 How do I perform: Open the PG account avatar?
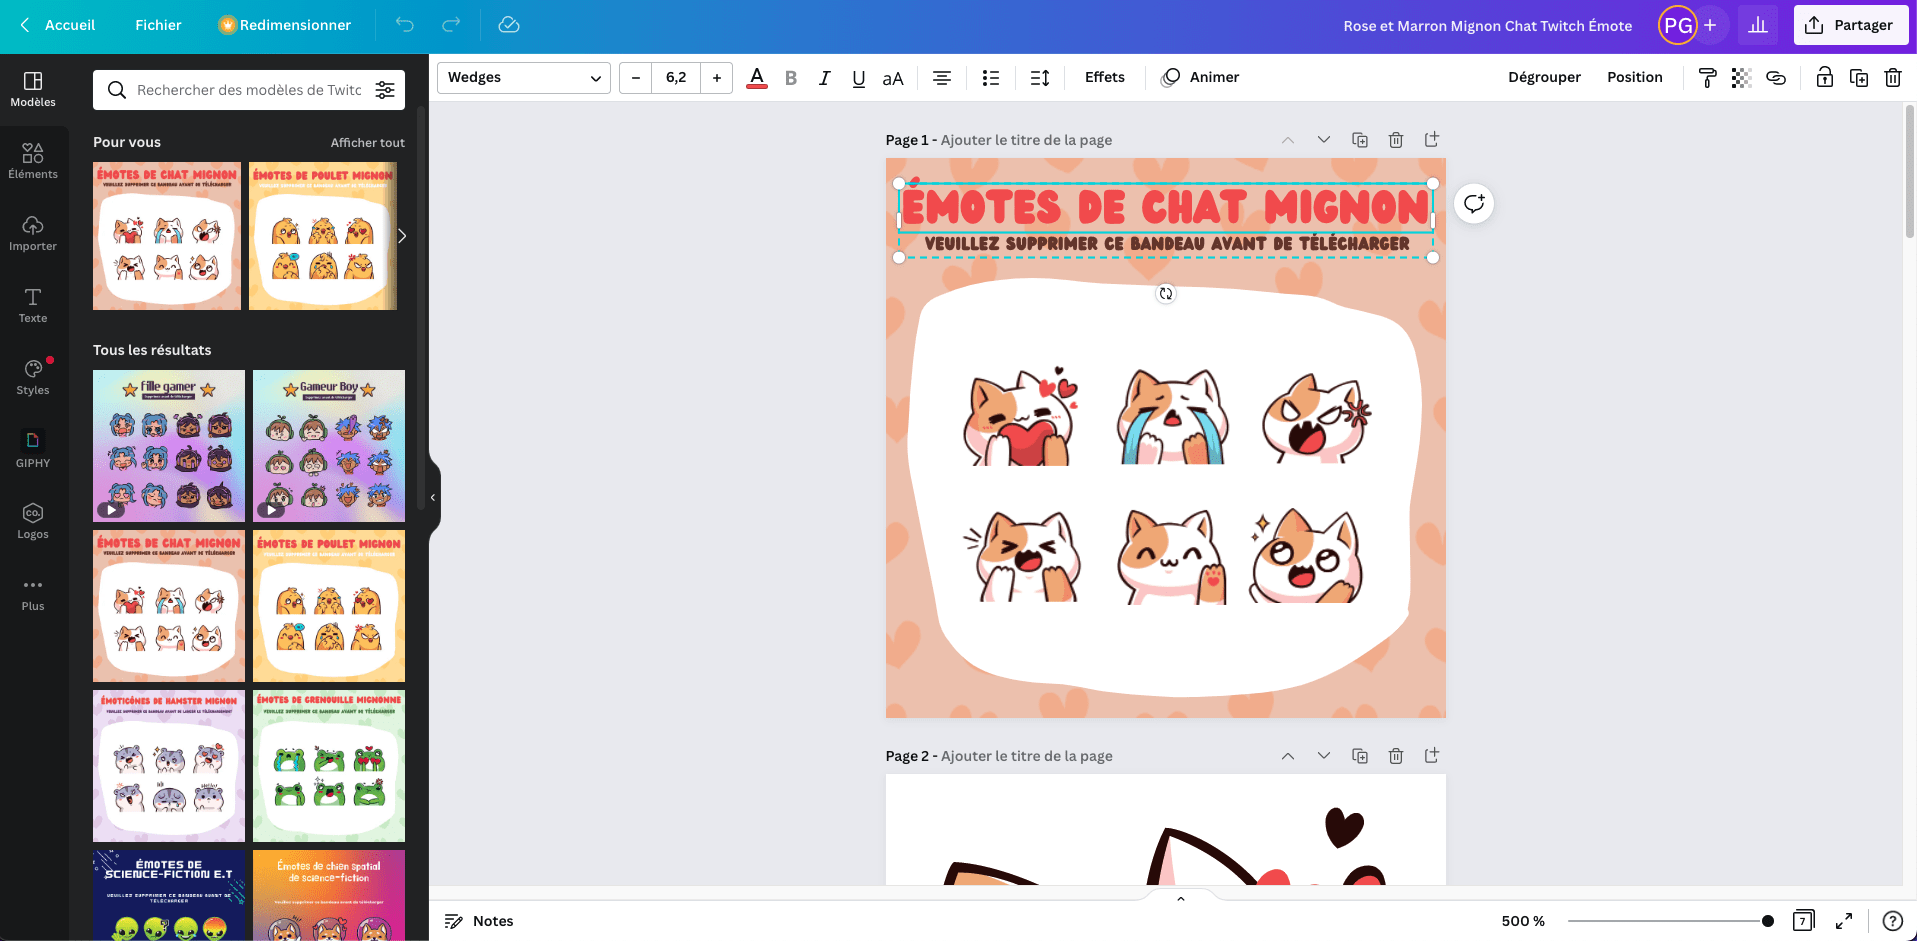coord(1677,25)
